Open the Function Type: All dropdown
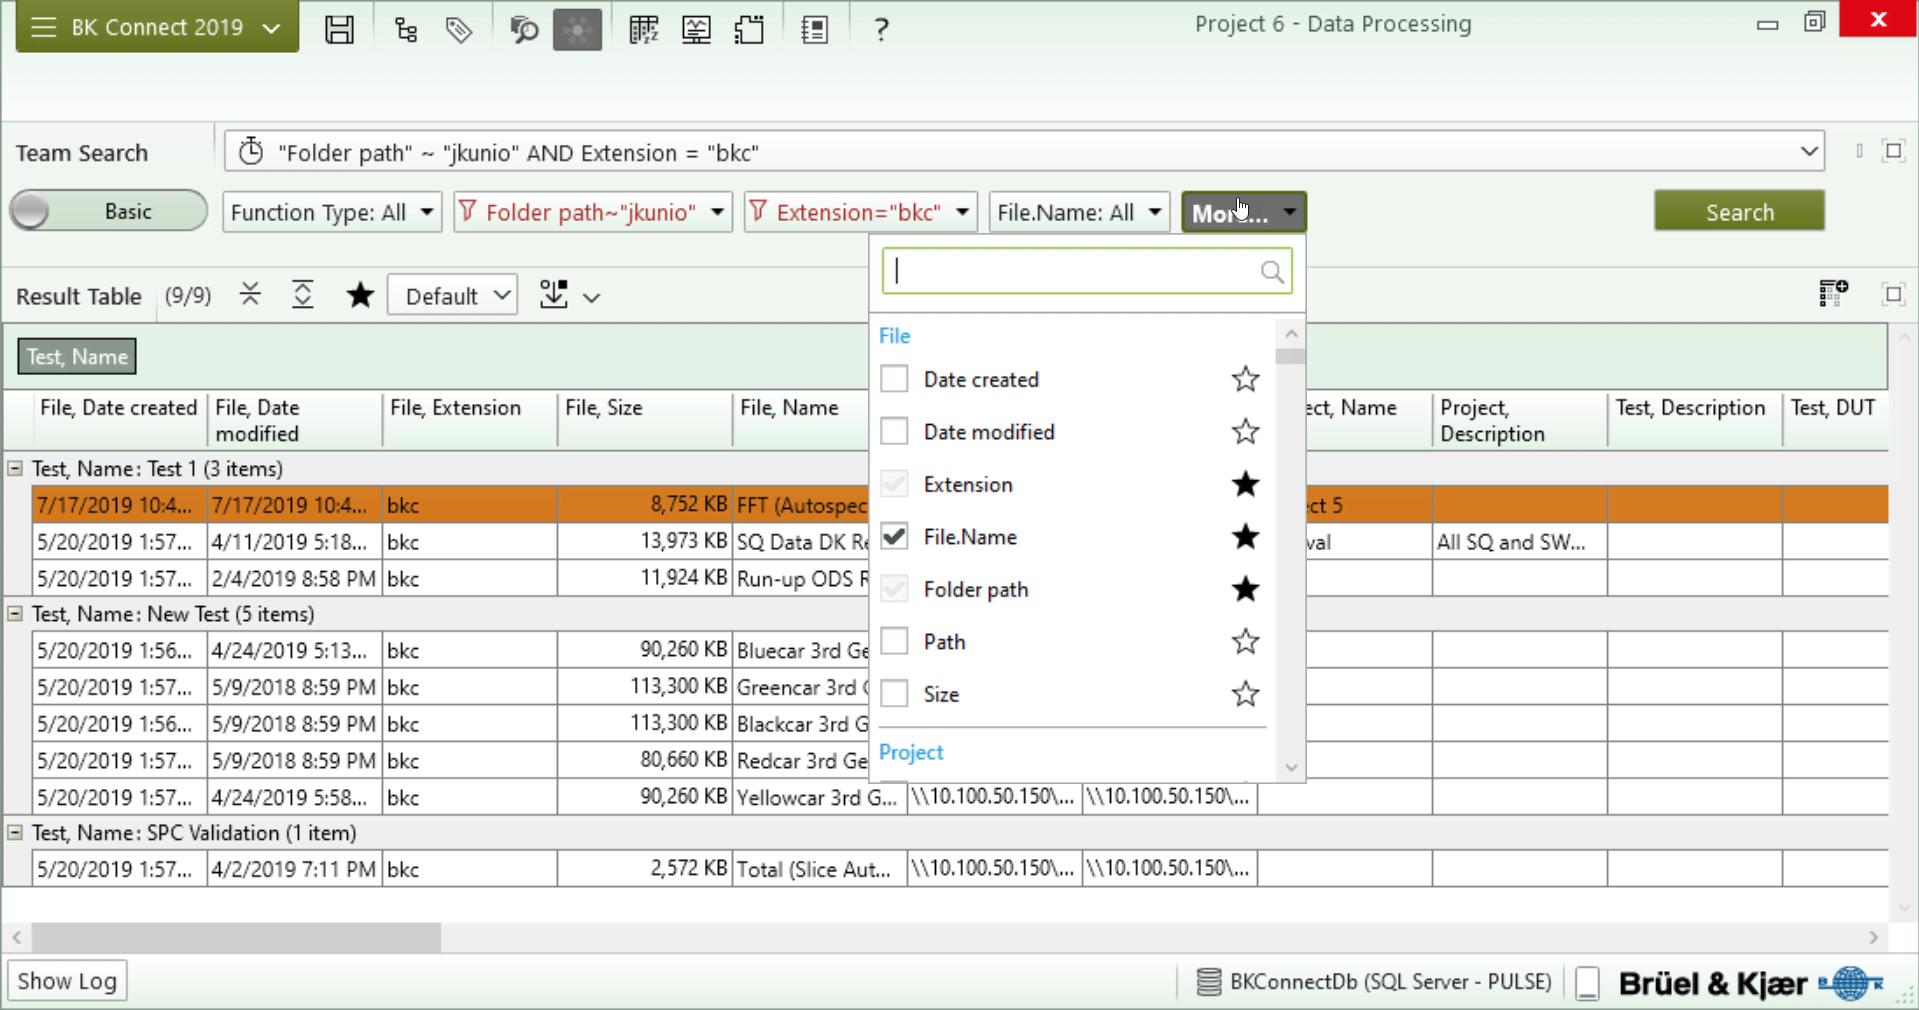This screenshot has height=1010, width=1919. [x=331, y=212]
